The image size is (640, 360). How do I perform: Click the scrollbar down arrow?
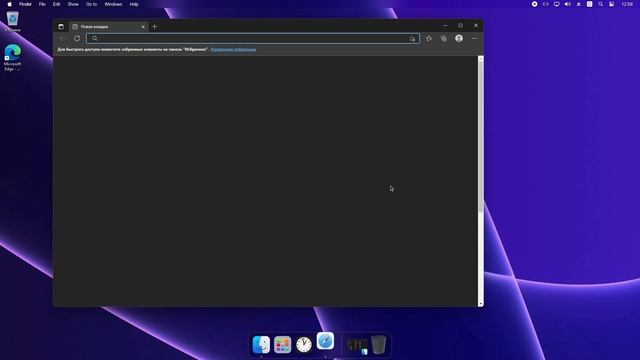coord(480,304)
